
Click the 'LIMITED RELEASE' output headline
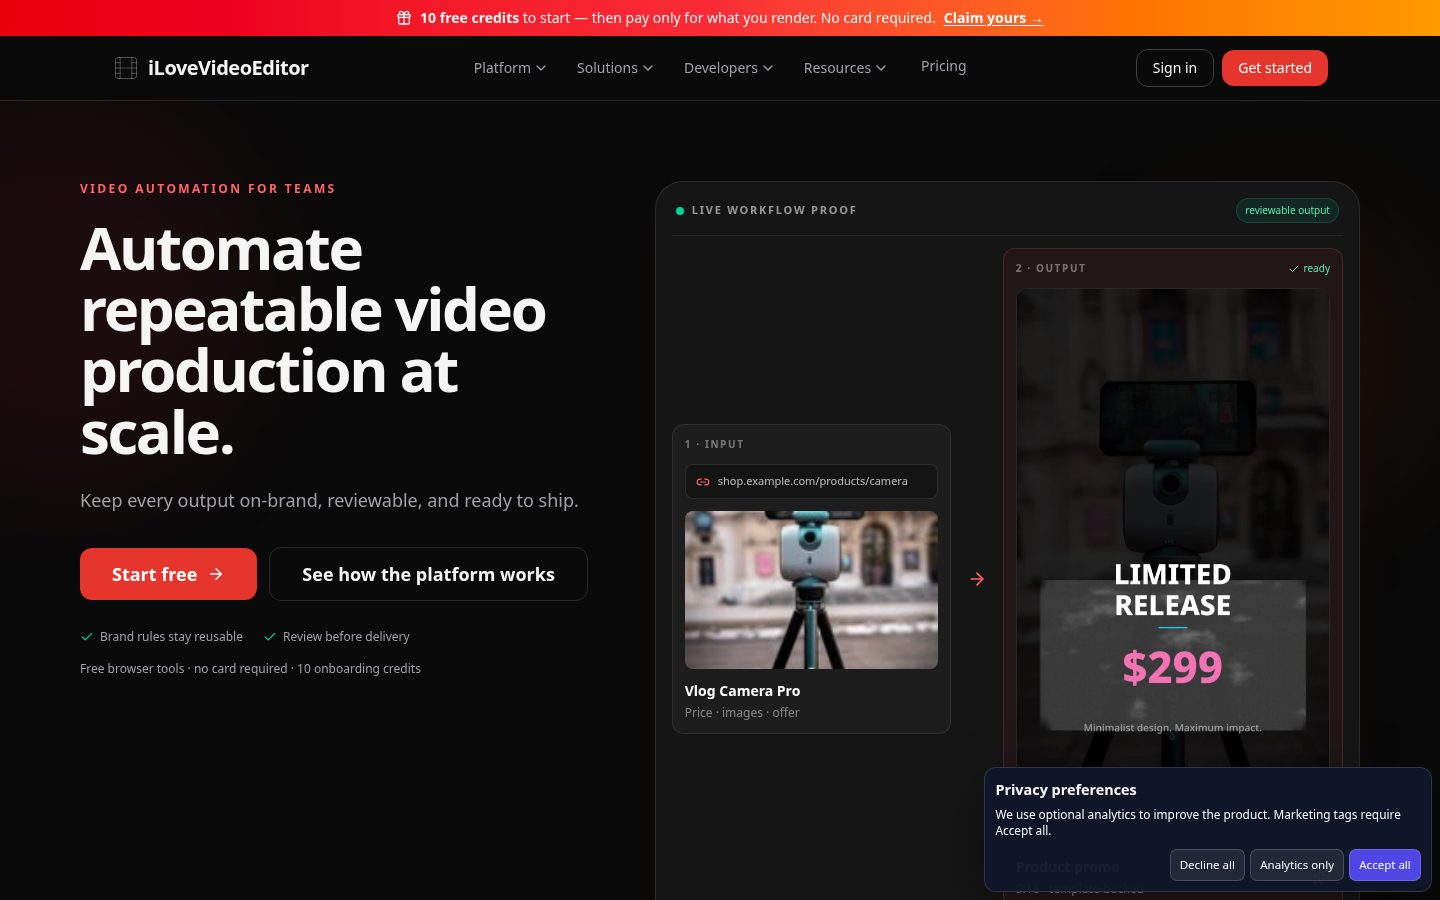pos(1173,590)
